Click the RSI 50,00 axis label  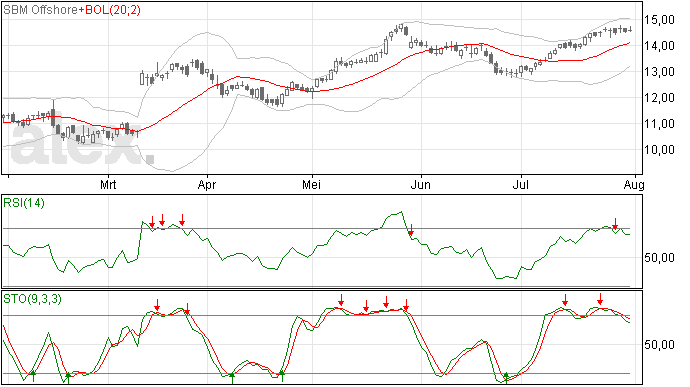click(659, 258)
